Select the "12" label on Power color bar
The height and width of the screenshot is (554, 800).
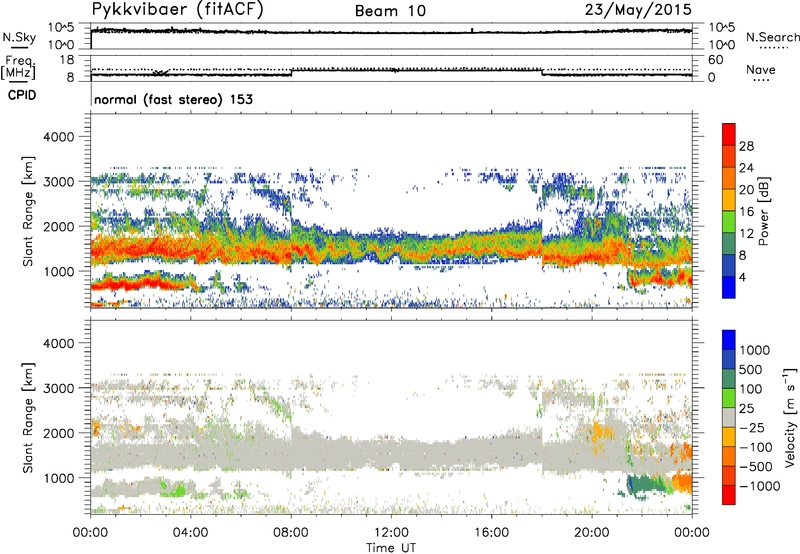tap(746, 234)
